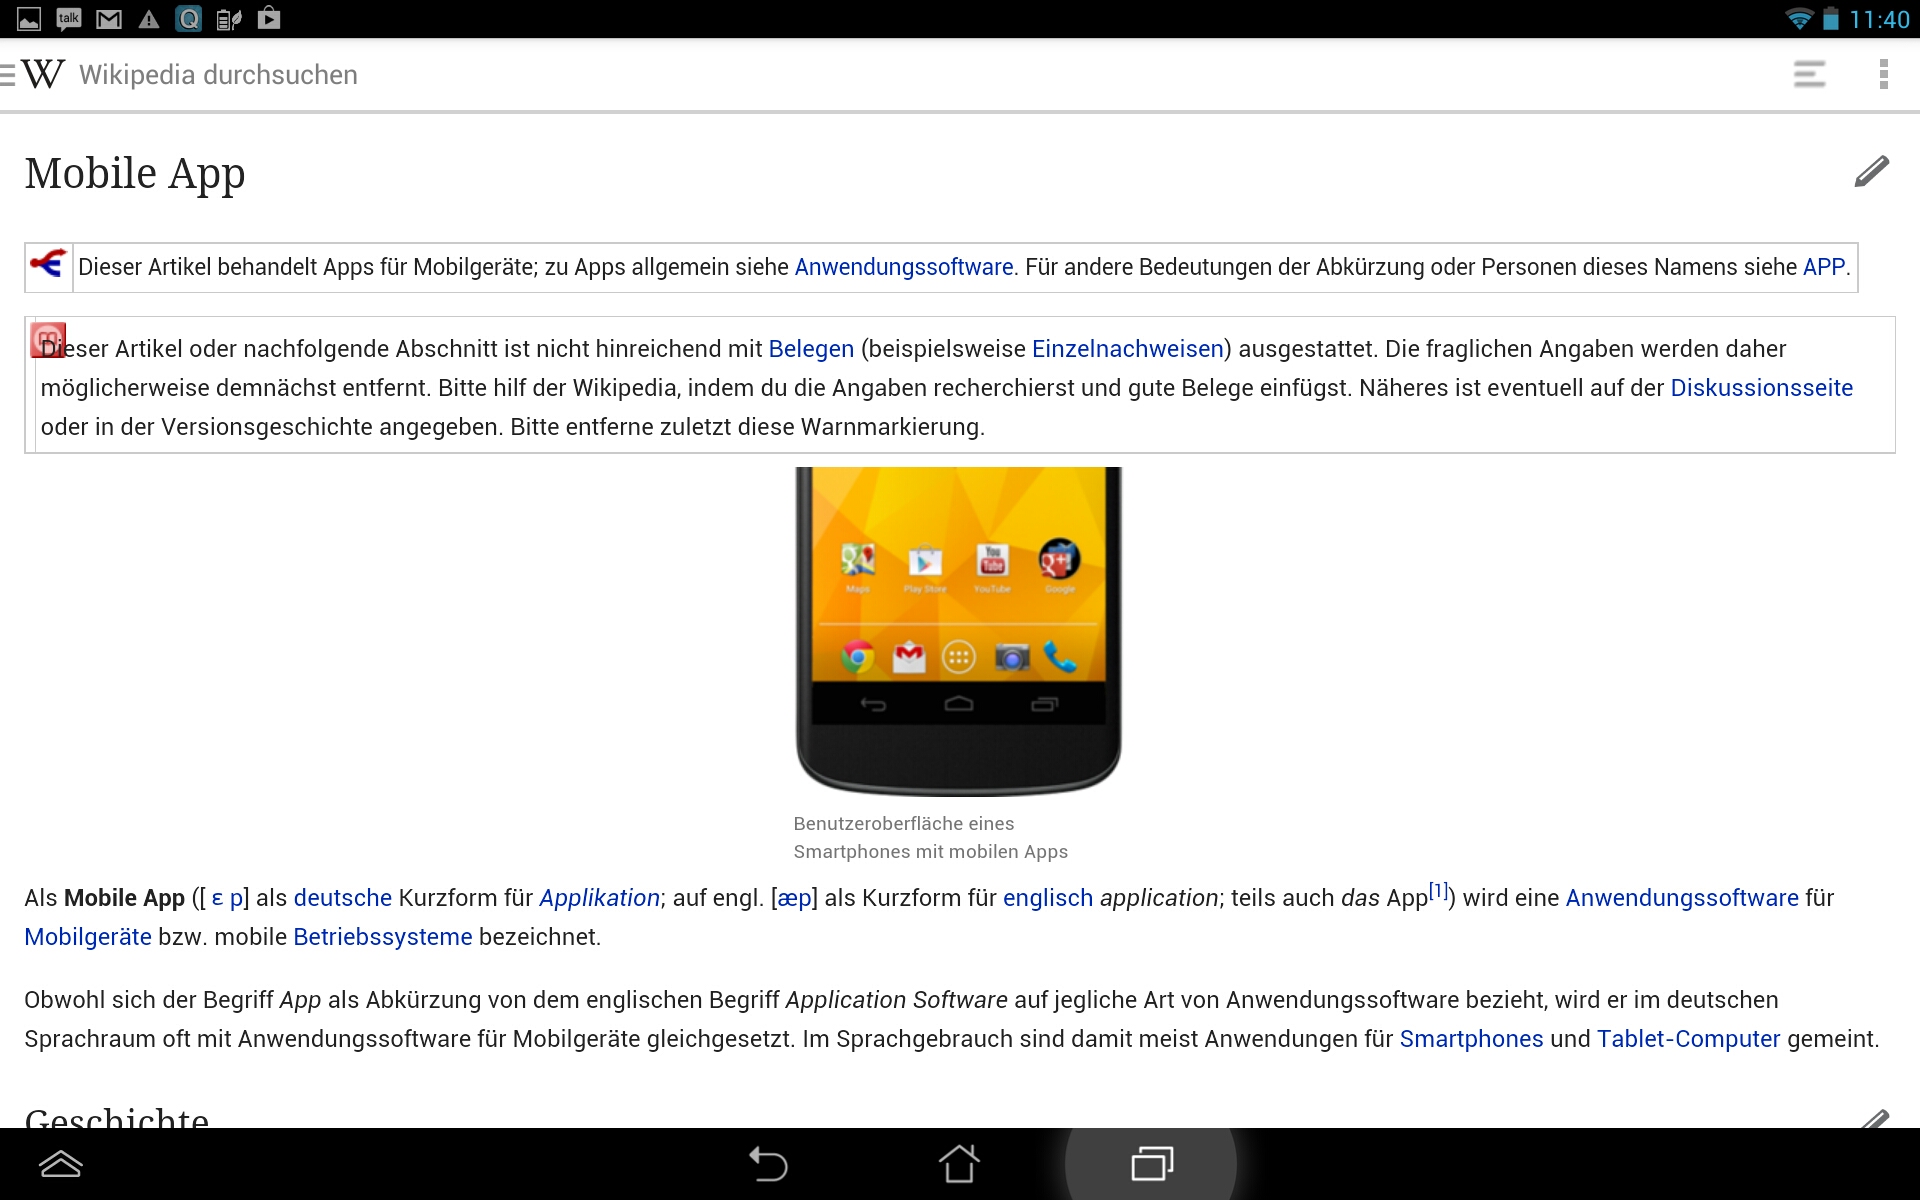Open the recent apps switcher
Viewport: 1920px width, 1200px height.
point(1151,1164)
